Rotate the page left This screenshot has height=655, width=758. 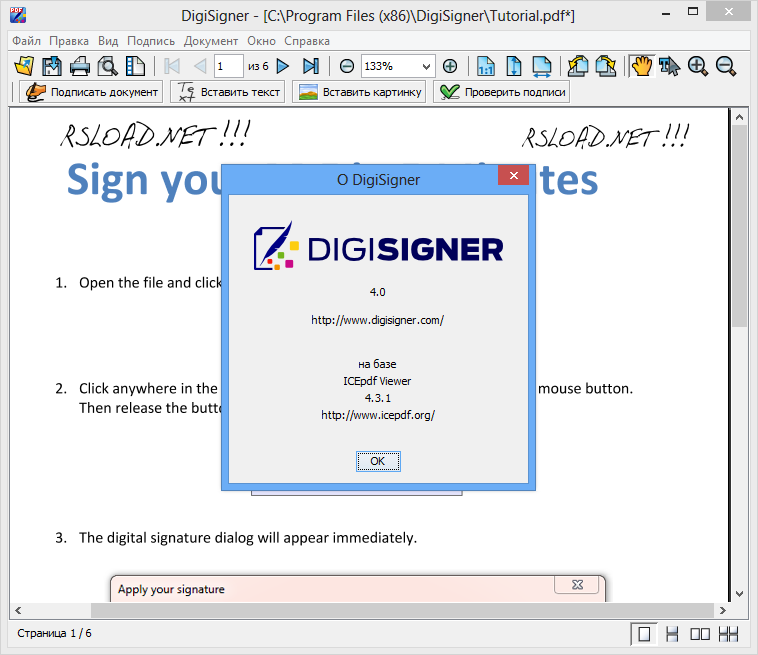coord(578,66)
